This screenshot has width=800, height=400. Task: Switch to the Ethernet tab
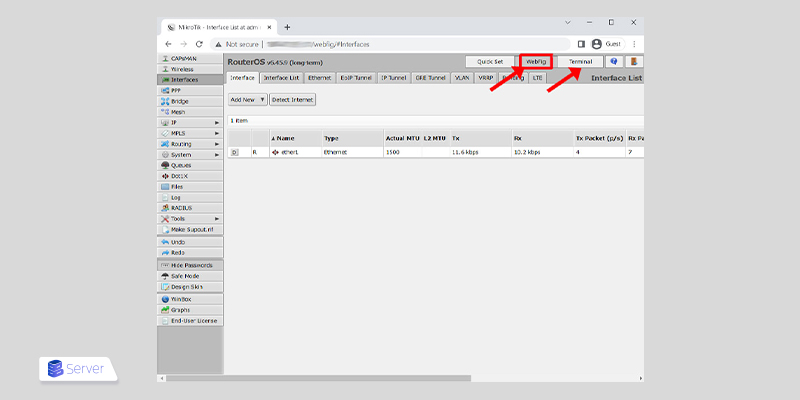coord(320,78)
